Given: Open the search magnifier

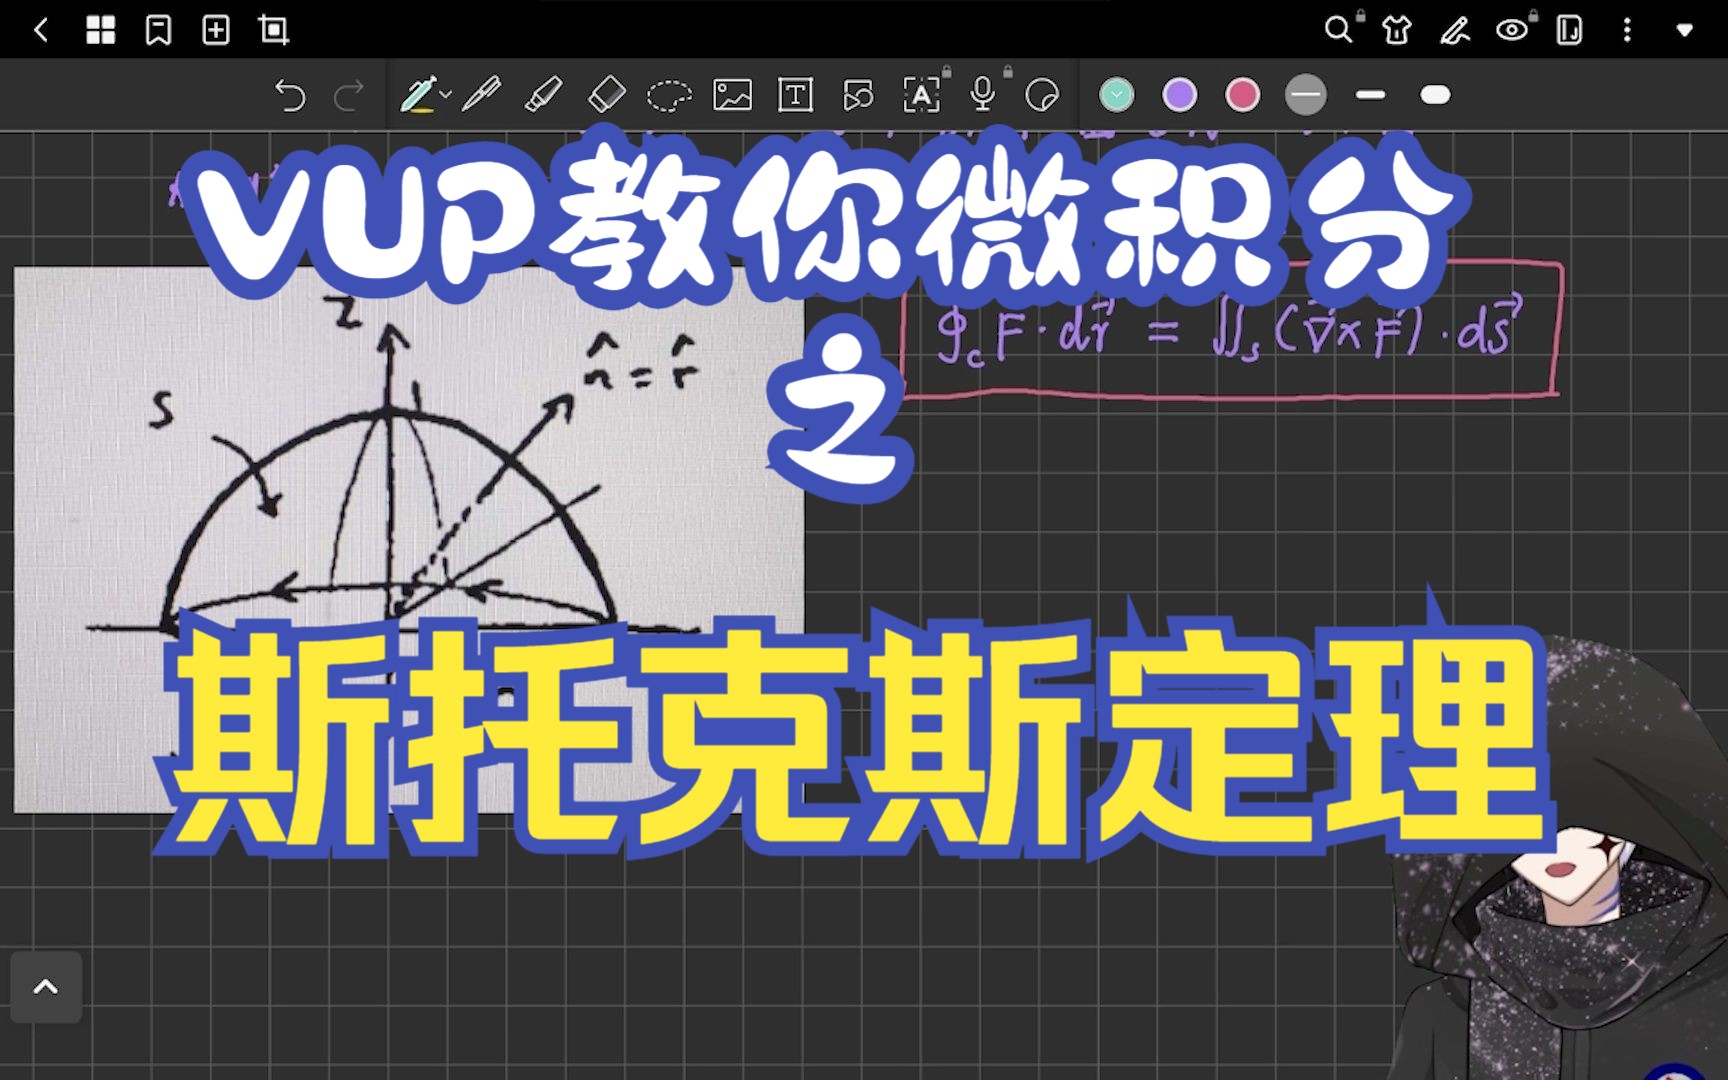Looking at the screenshot, I should point(1338,29).
